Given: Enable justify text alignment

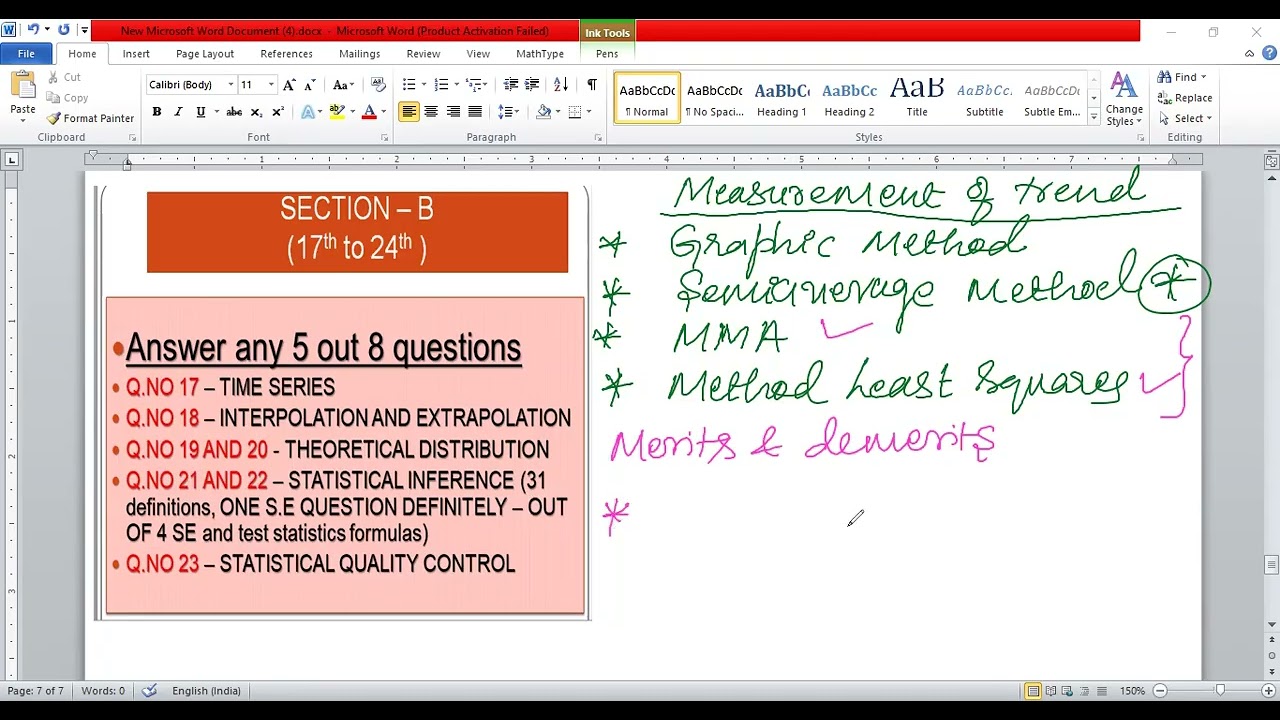Looking at the screenshot, I should [475, 112].
